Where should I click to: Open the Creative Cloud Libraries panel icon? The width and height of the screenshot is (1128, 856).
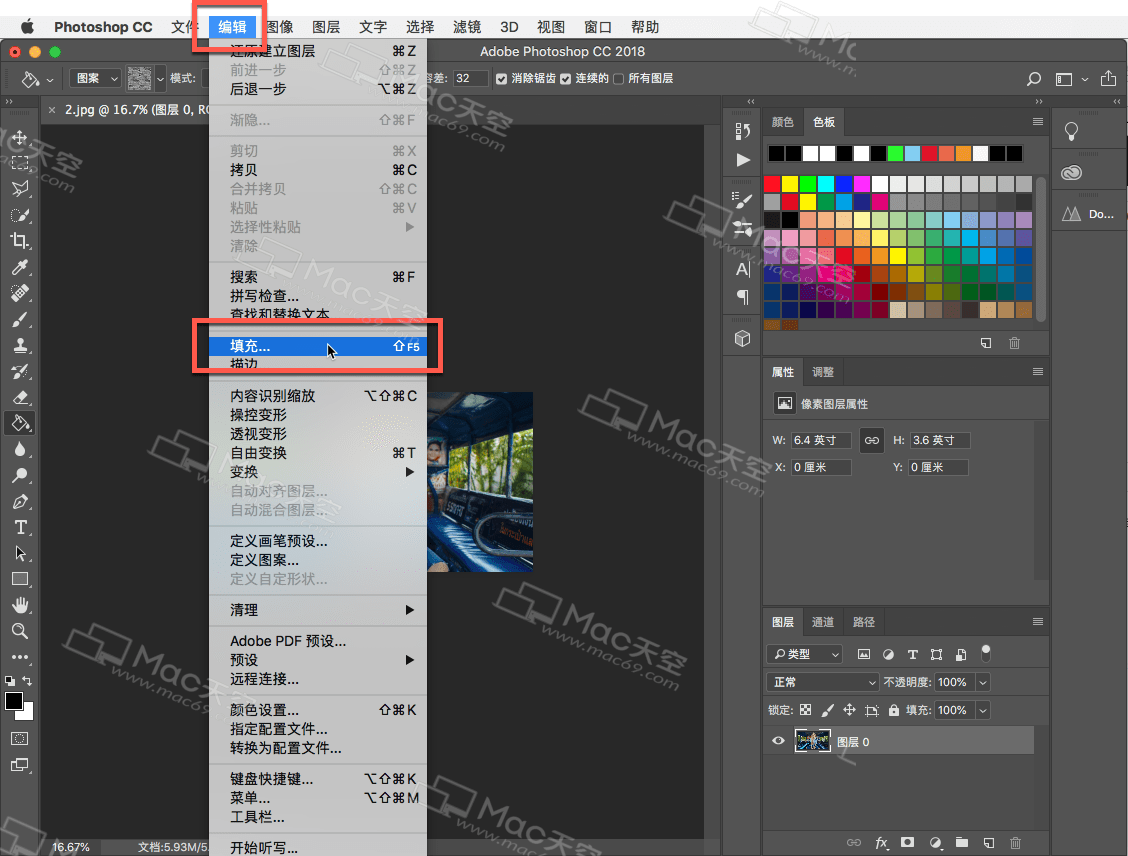[1071, 173]
